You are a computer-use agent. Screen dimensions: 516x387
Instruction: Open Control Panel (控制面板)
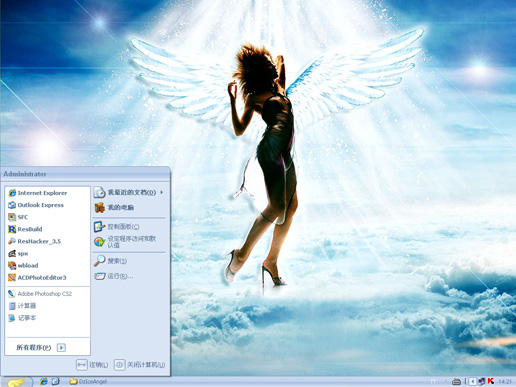pos(129,227)
